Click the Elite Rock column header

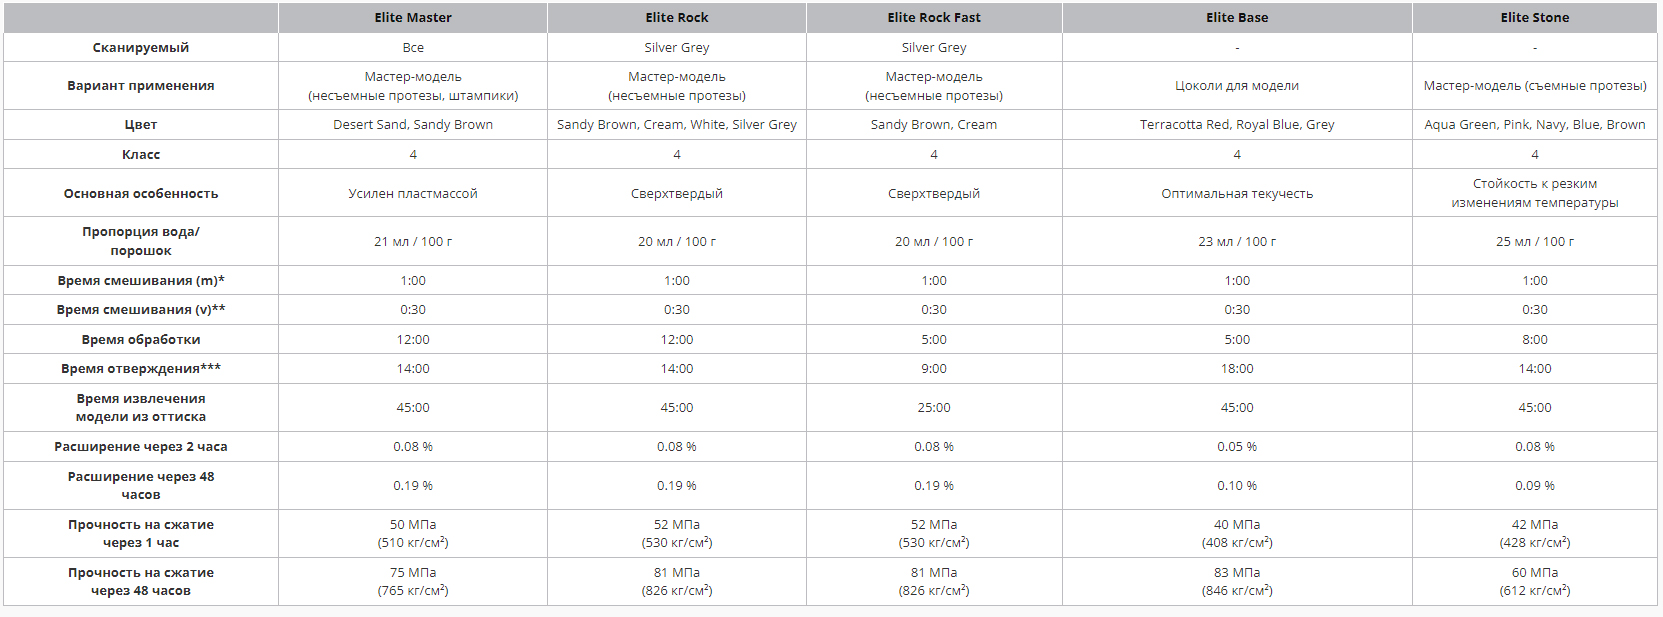click(x=677, y=17)
